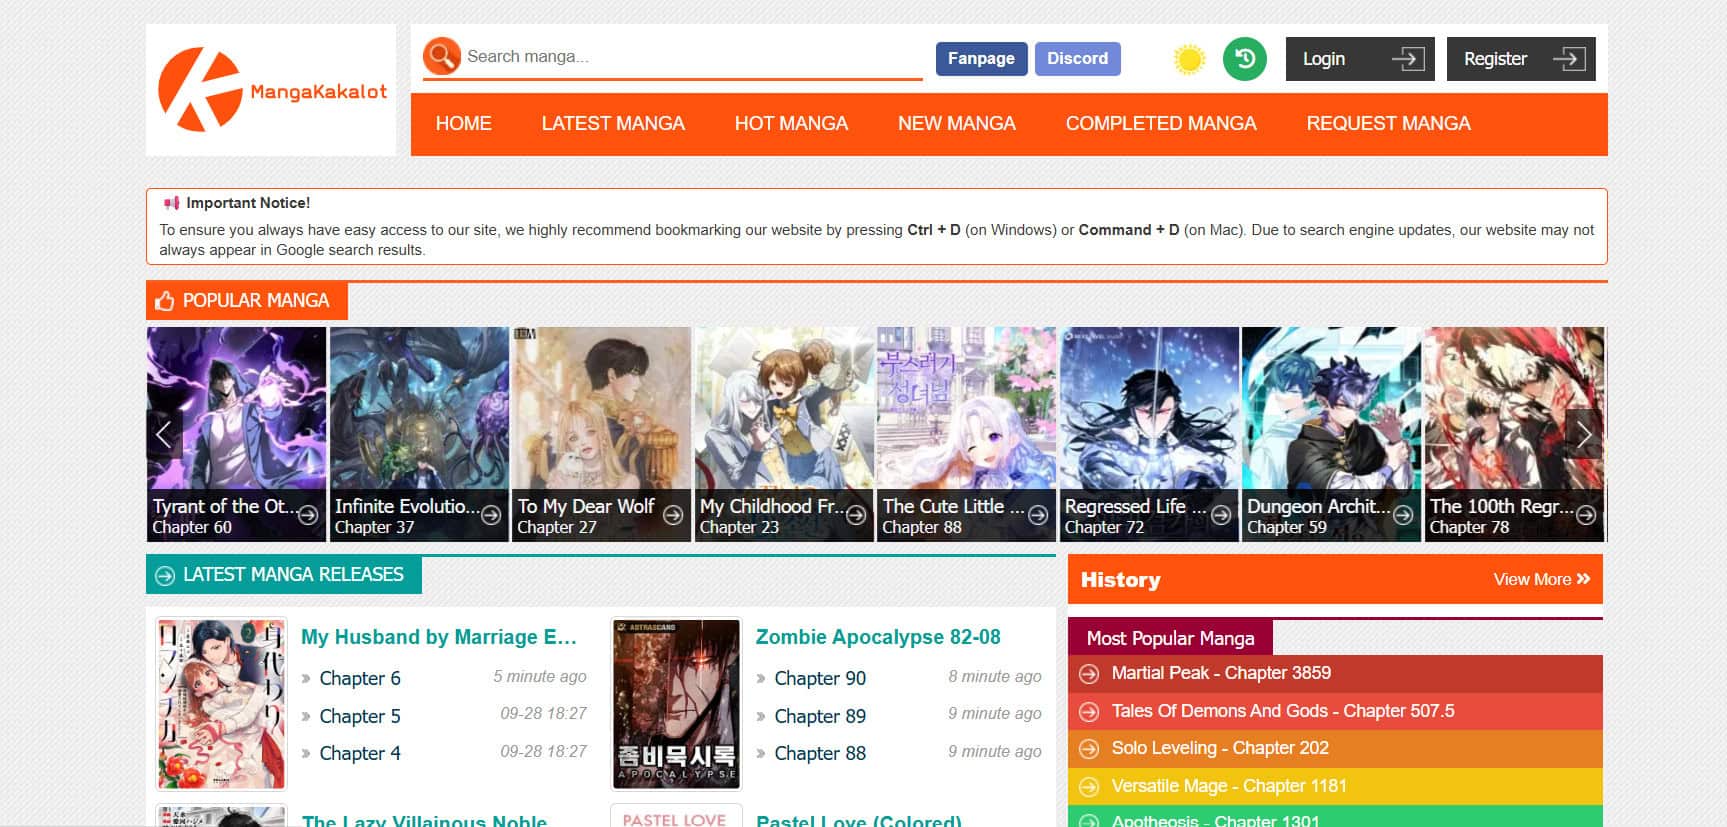The width and height of the screenshot is (1727, 827).
Task: Toggle the sun light mode icon
Action: (x=1189, y=59)
